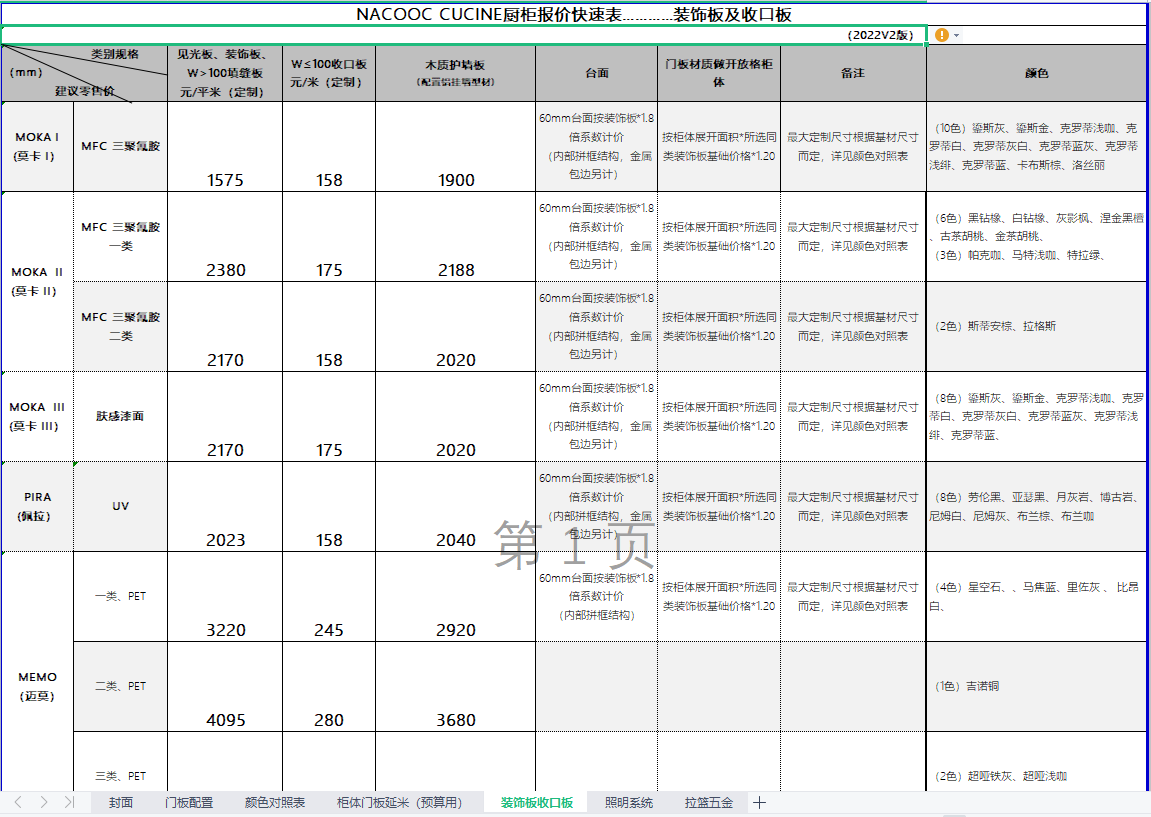Click the 1575 price cell for MOKA I
Screen dimensions: 1151x817
[225, 147]
